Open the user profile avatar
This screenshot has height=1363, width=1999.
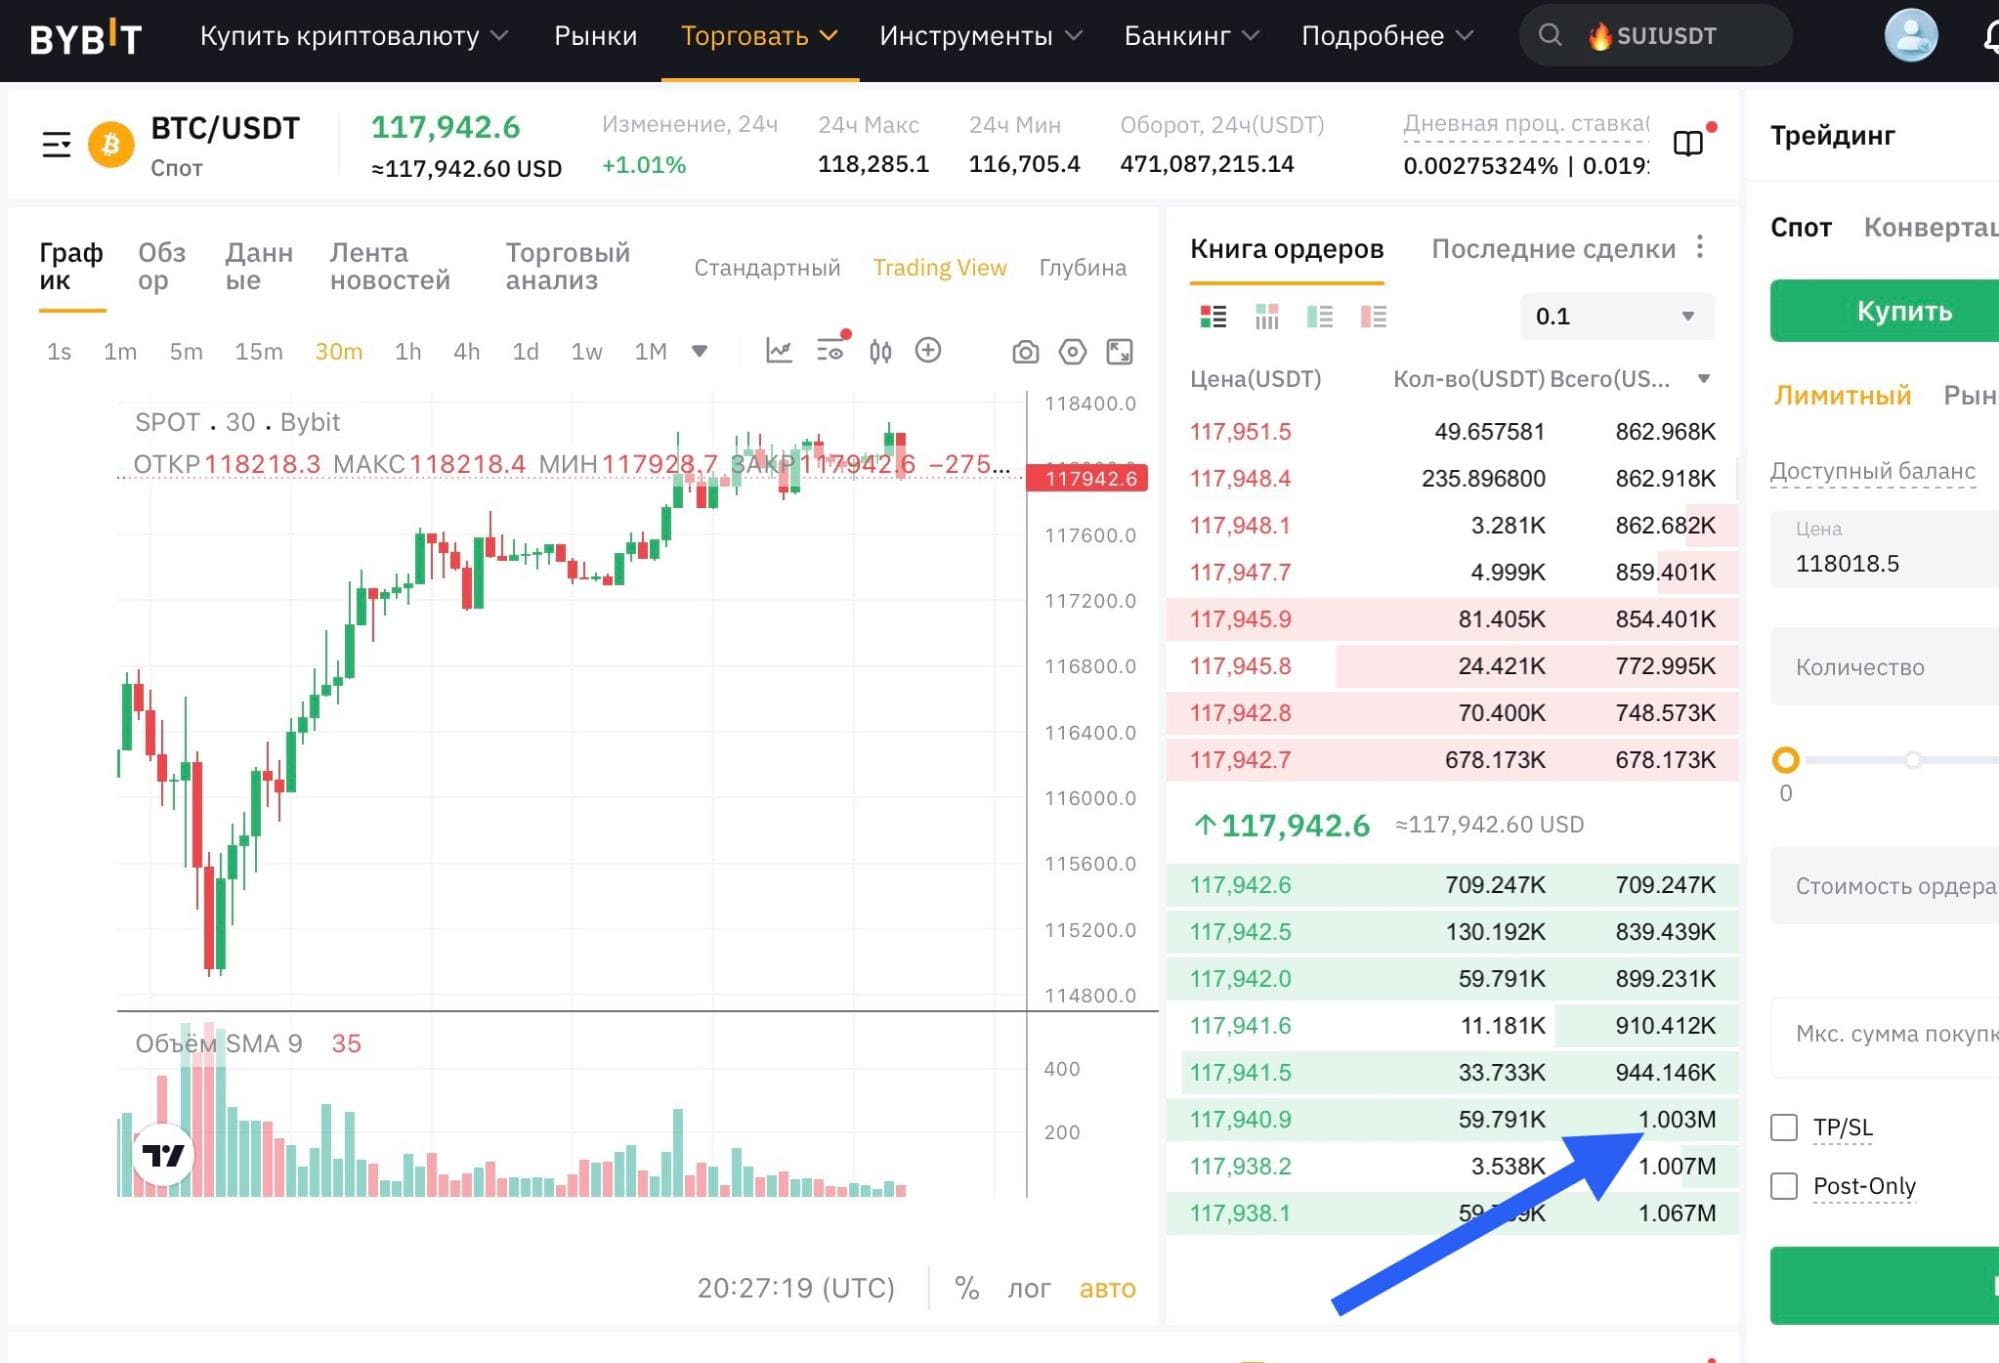(1911, 36)
